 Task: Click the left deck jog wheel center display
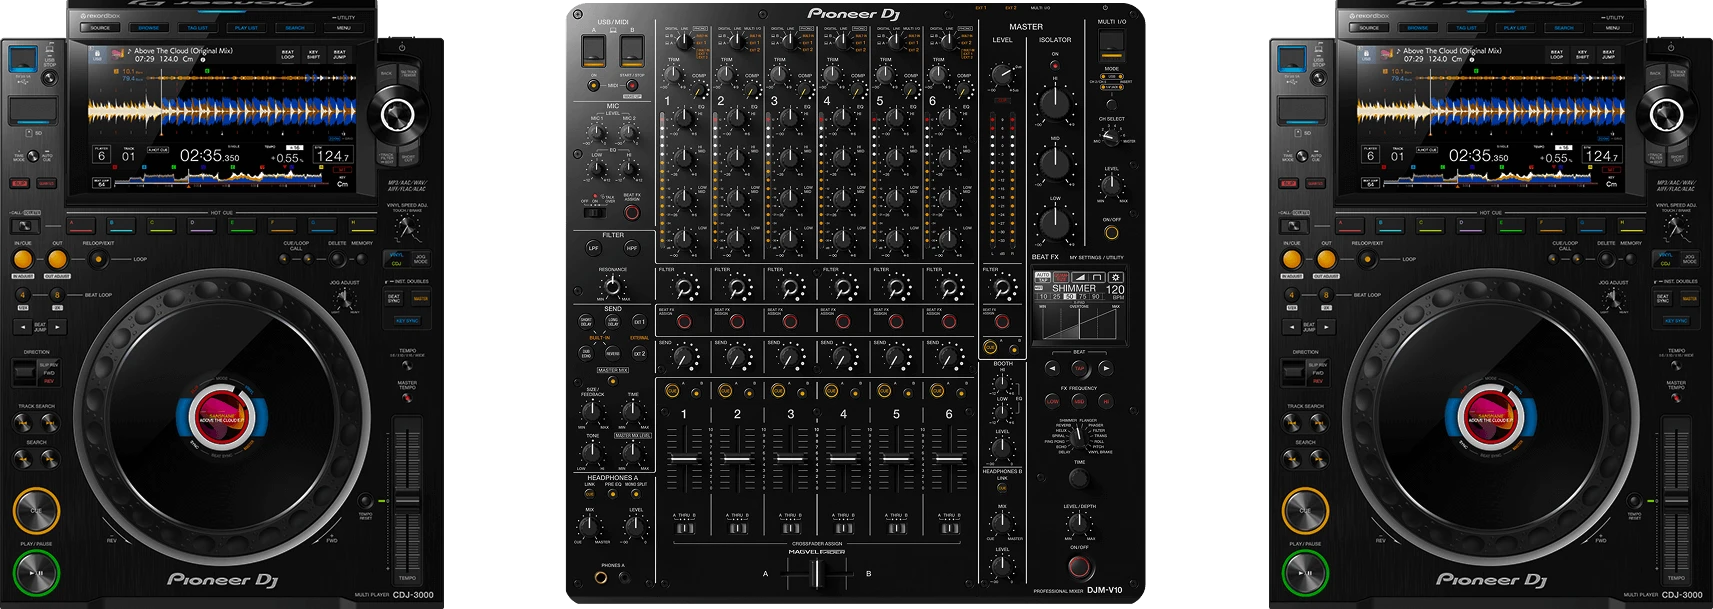pos(221,416)
